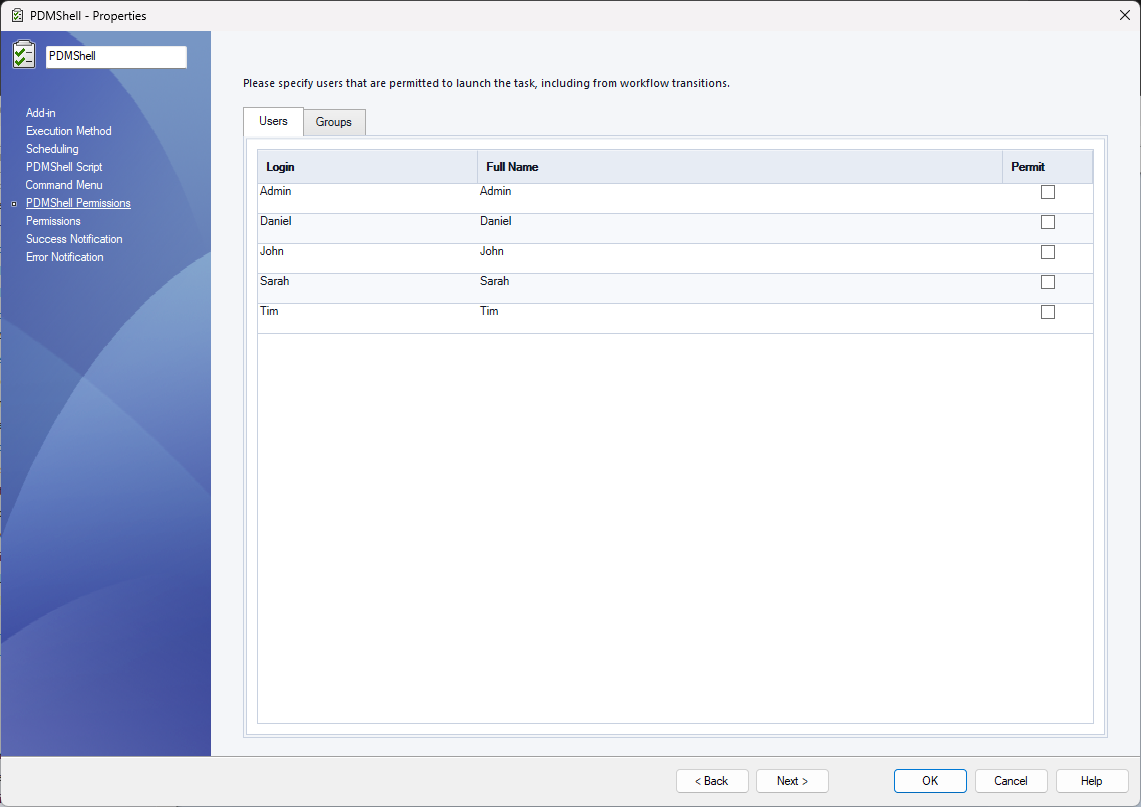Click the Sarah login cell
Viewport: 1141px width, 807px height.
click(x=367, y=288)
